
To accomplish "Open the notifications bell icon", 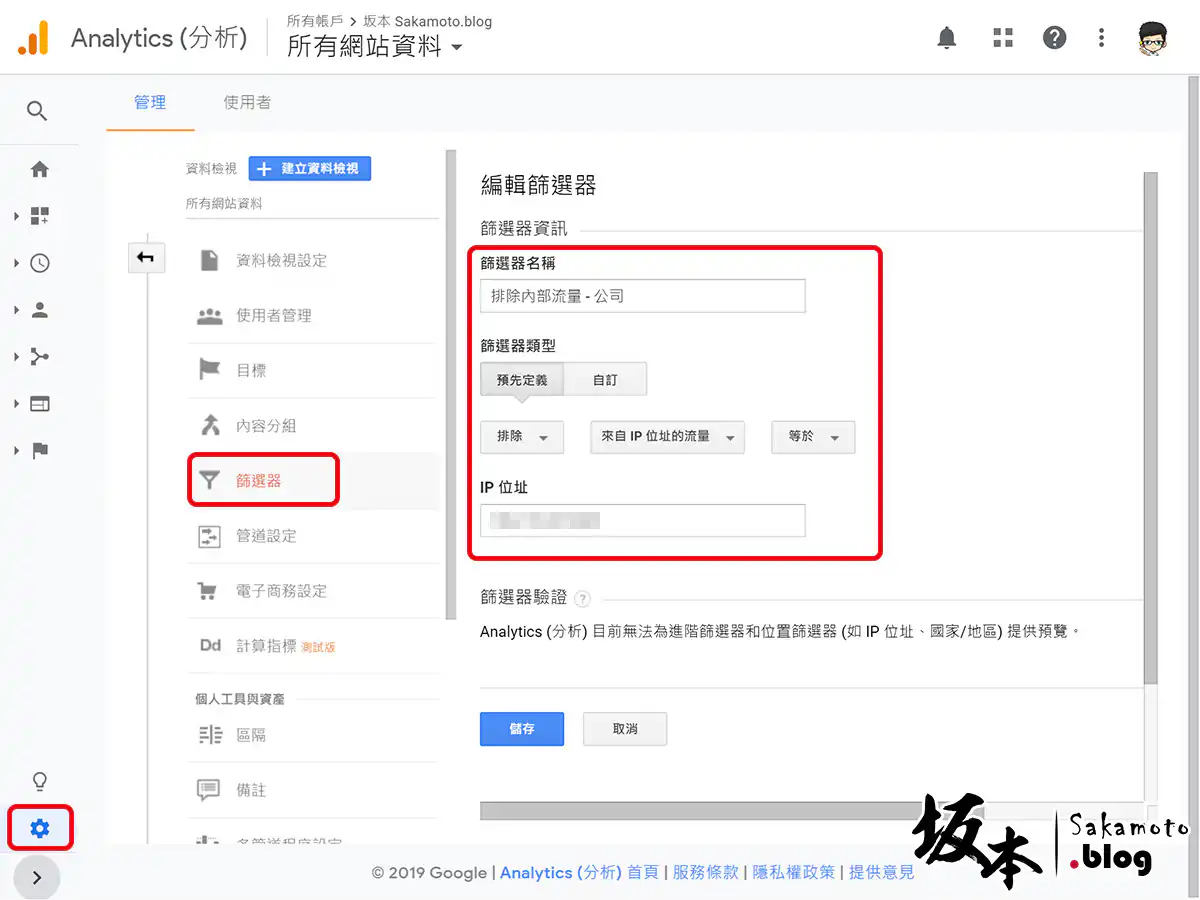I will pyautogui.click(x=946, y=38).
